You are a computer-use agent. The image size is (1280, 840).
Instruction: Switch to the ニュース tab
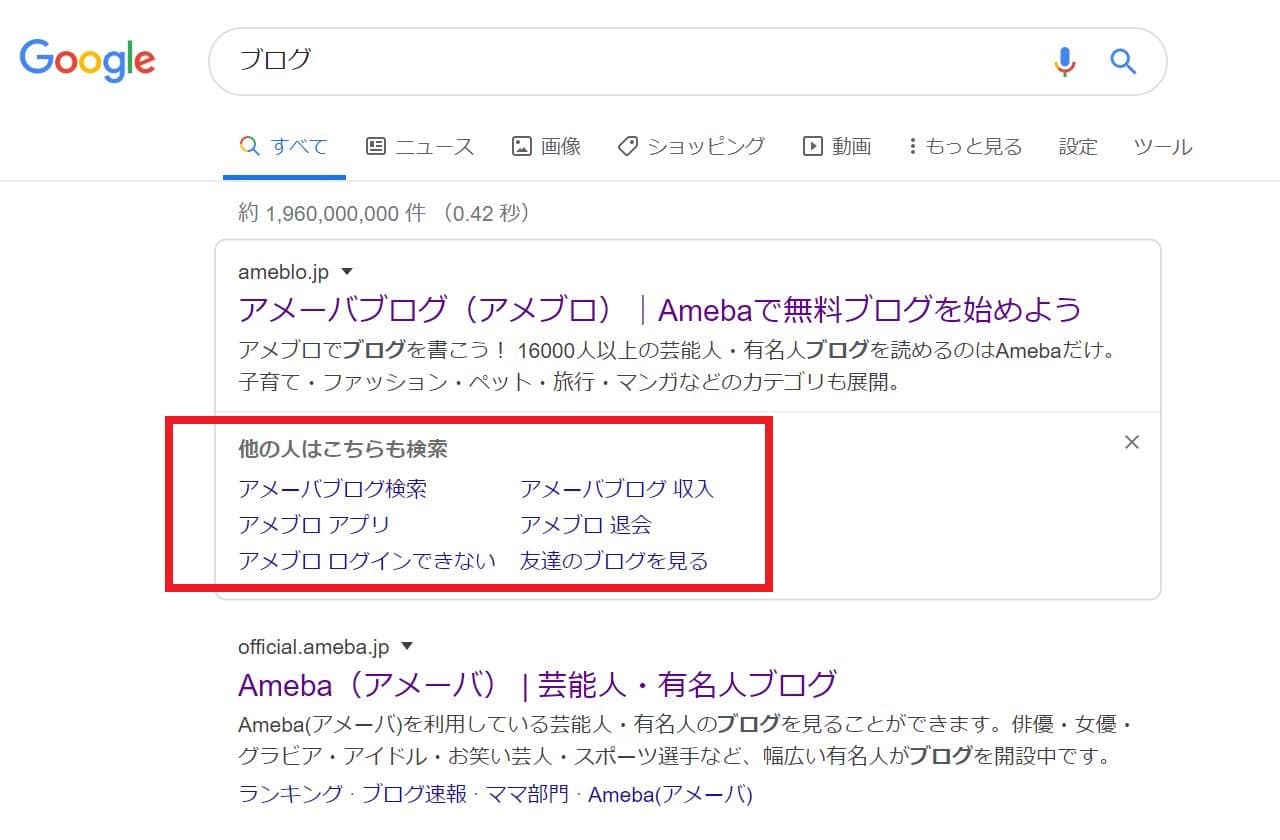point(420,147)
